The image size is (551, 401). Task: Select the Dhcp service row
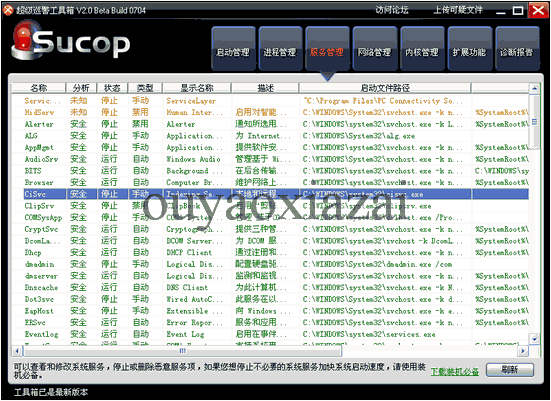coord(270,252)
